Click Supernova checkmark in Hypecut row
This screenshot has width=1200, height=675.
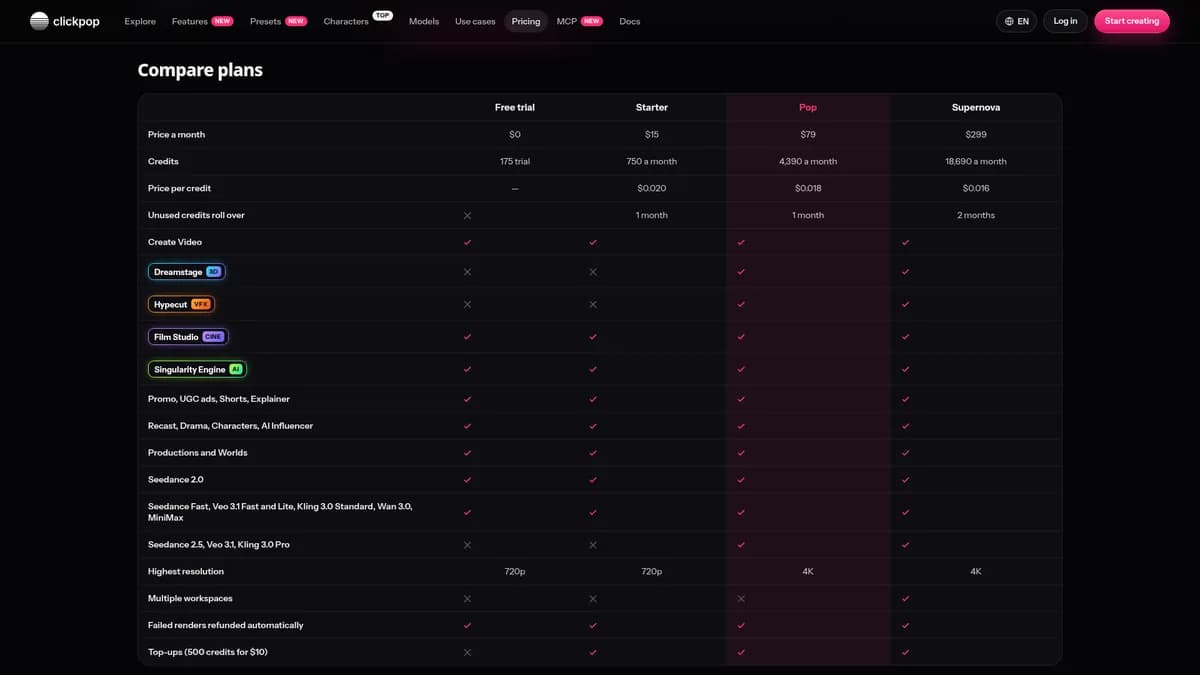pyautogui.click(x=905, y=304)
